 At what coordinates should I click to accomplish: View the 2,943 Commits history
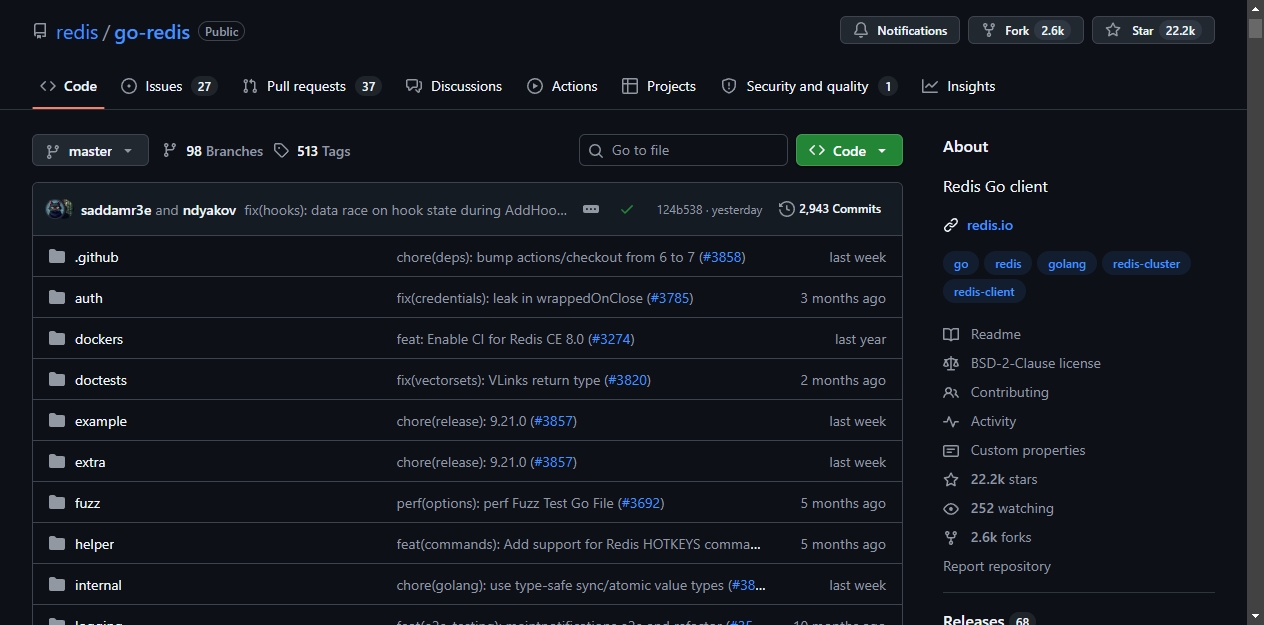coord(830,209)
